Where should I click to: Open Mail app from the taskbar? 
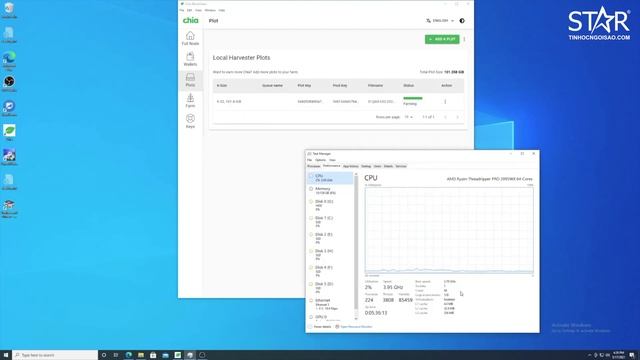165,355
